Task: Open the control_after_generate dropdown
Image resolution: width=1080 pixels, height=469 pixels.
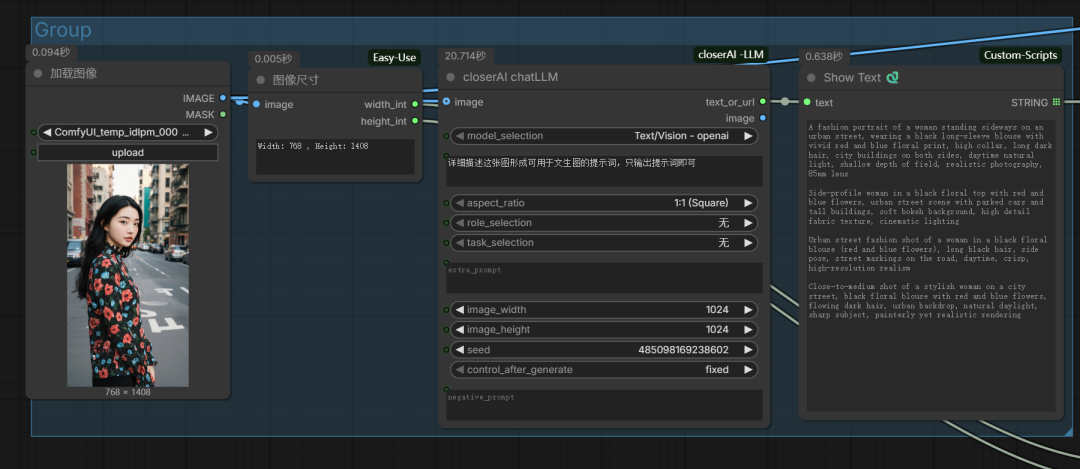Action: pos(604,370)
